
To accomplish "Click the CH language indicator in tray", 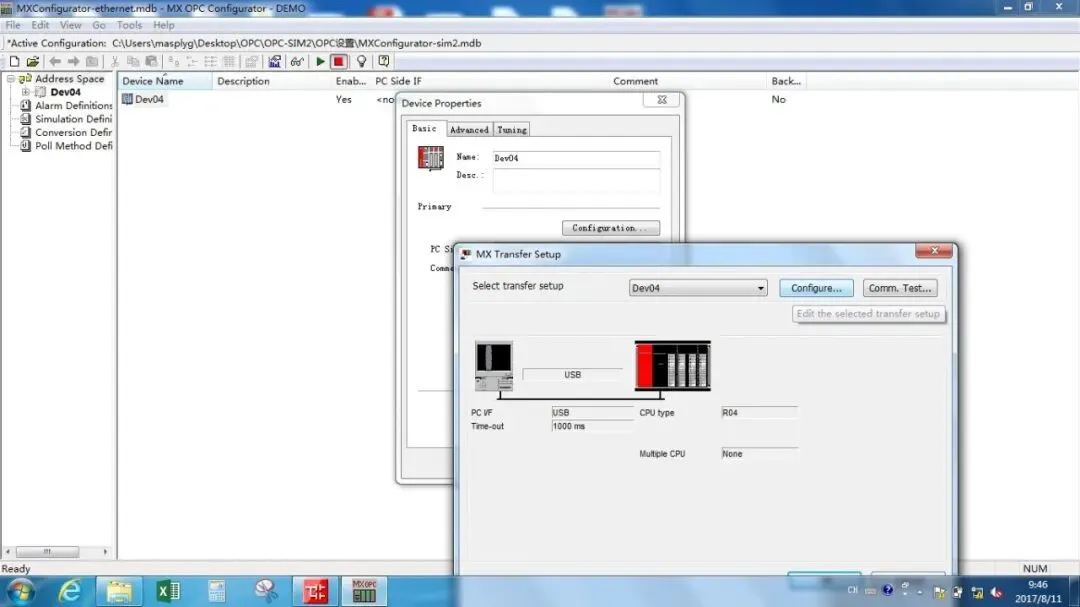I will (x=853, y=590).
